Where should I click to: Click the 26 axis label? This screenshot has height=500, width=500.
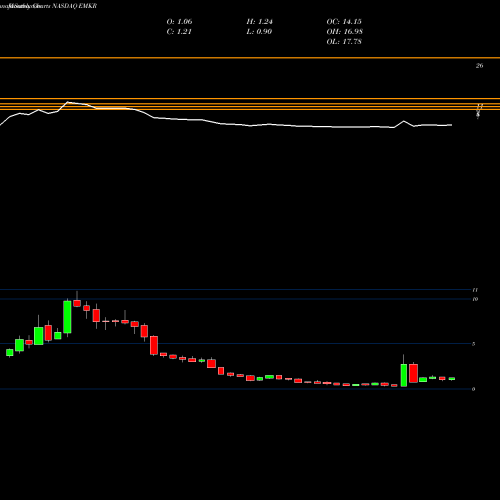point(479,66)
